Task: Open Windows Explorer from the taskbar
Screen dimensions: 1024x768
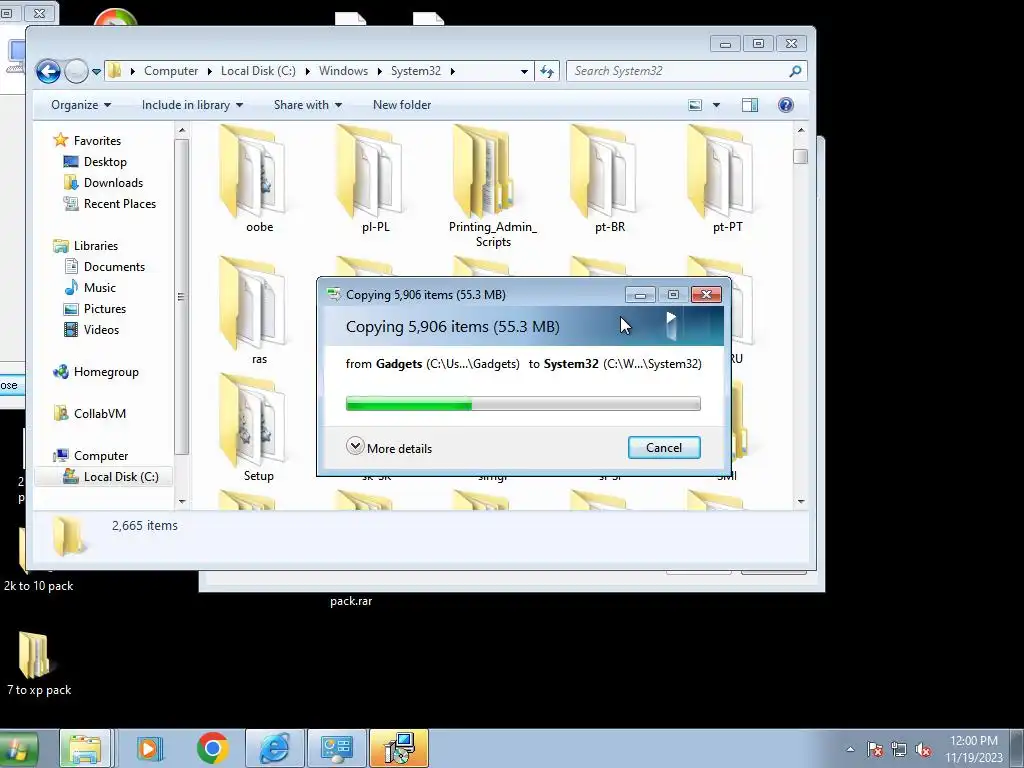Action: tap(85, 748)
